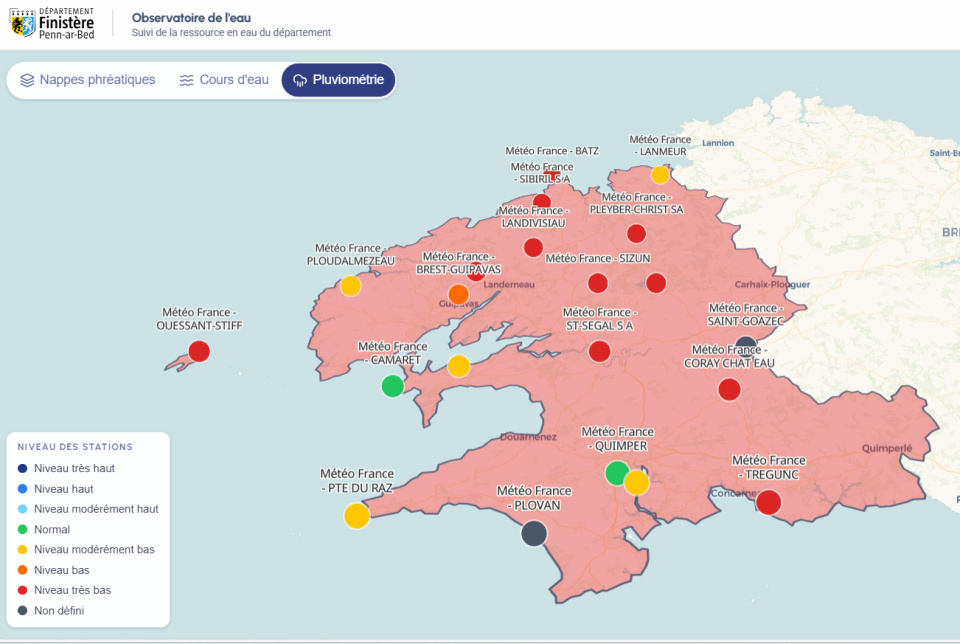The width and height of the screenshot is (960, 644).
Task: Click the Quimperlé town label
Action: coord(887,448)
